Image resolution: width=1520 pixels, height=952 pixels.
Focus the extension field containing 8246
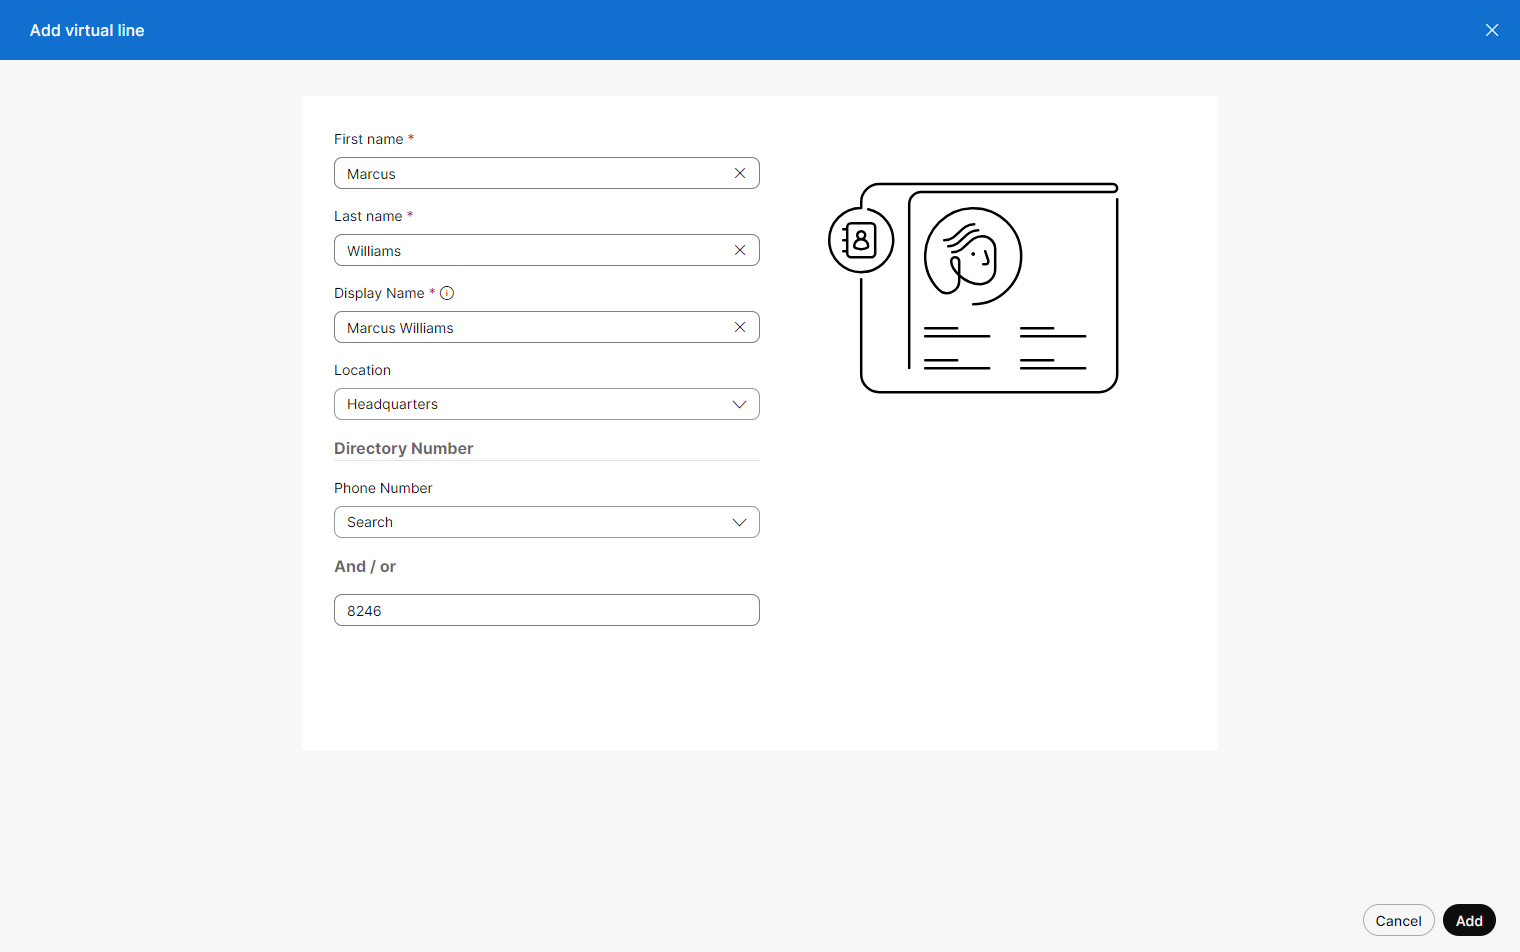click(x=547, y=610)
